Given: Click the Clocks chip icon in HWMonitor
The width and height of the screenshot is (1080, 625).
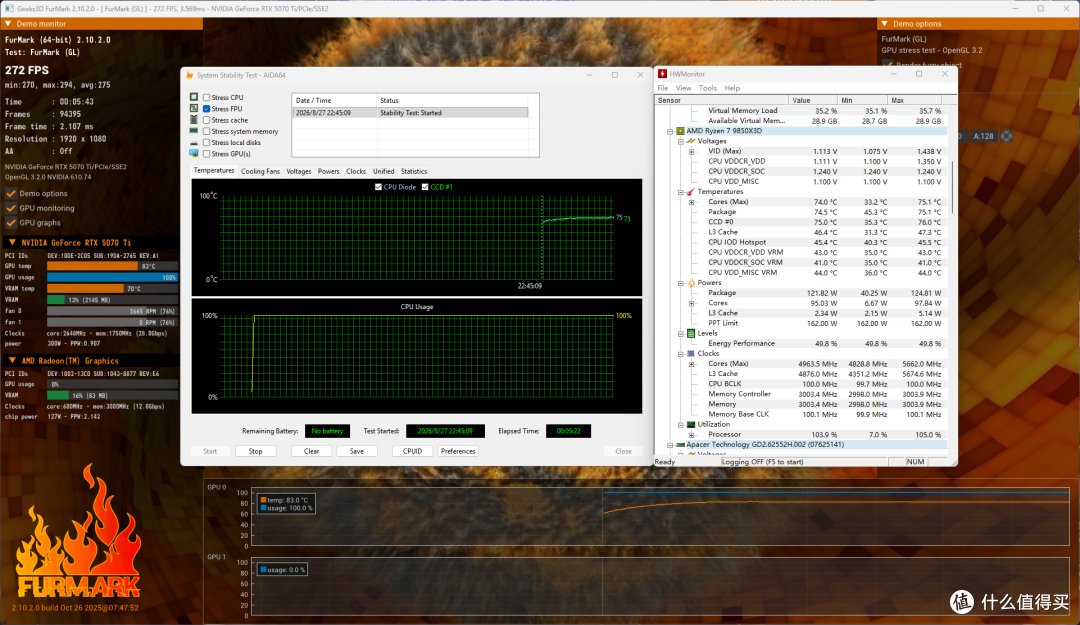Looking at the screenshot, I should (691, 354).
